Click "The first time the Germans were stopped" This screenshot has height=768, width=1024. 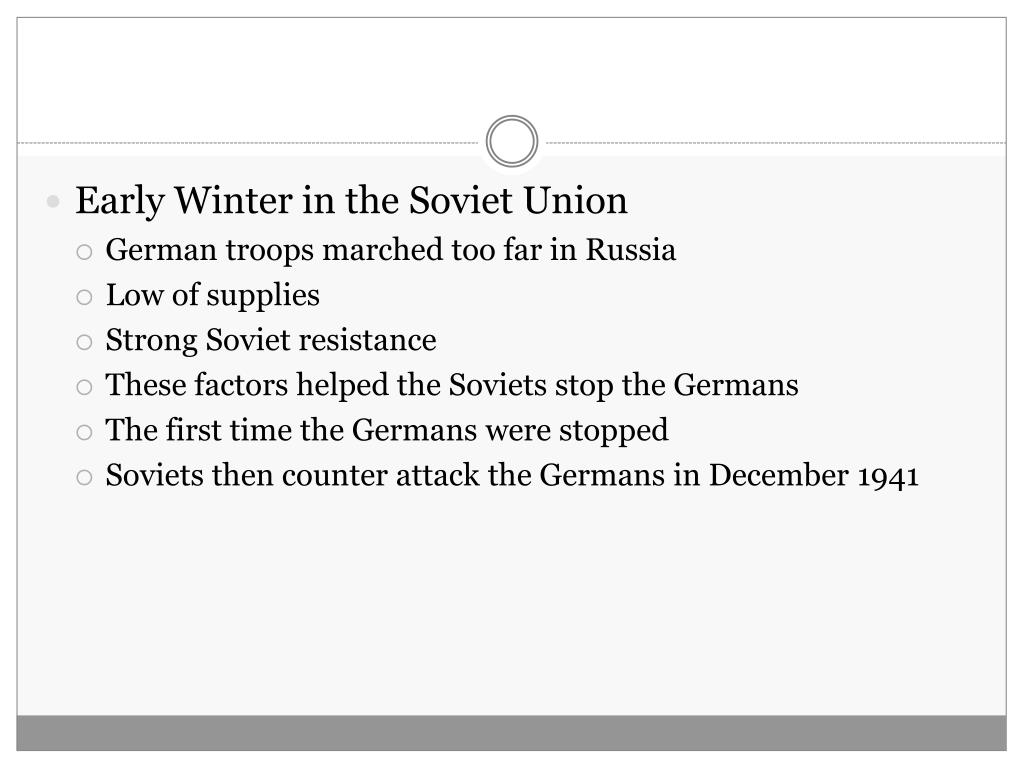[387, 431]
